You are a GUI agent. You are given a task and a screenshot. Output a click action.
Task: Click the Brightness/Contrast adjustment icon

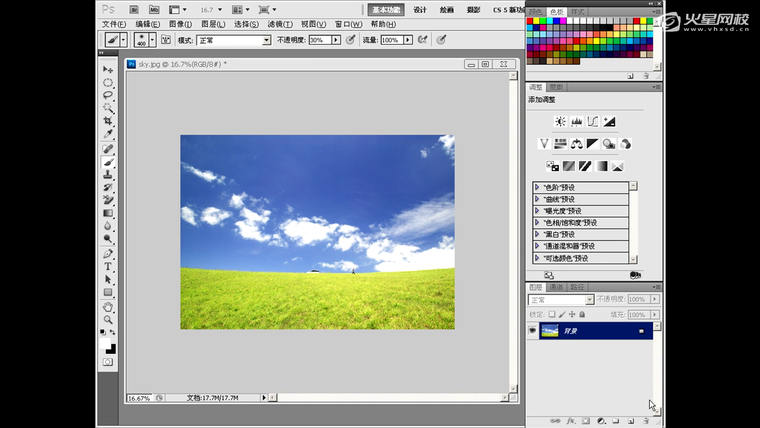click(560, 122)
